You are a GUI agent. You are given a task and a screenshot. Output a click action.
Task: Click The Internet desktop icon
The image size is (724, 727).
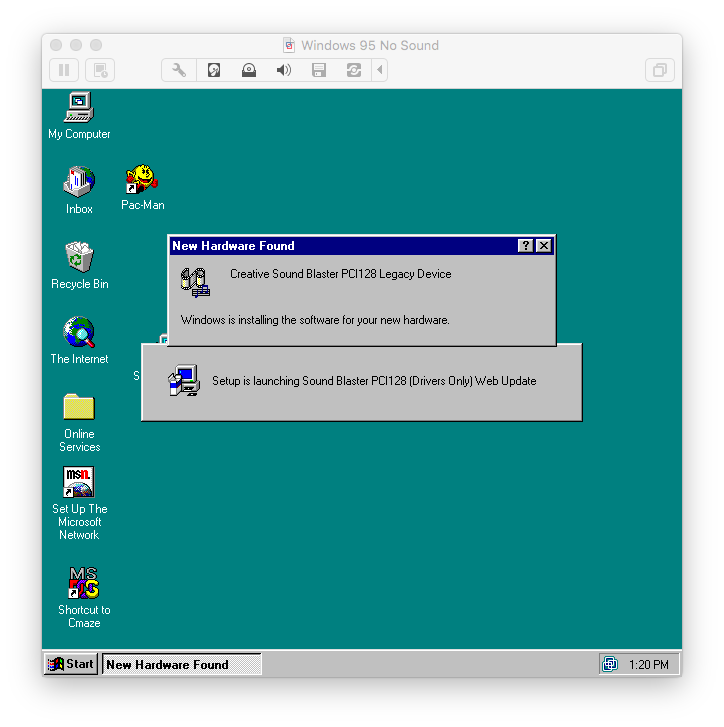pos(79,332)
